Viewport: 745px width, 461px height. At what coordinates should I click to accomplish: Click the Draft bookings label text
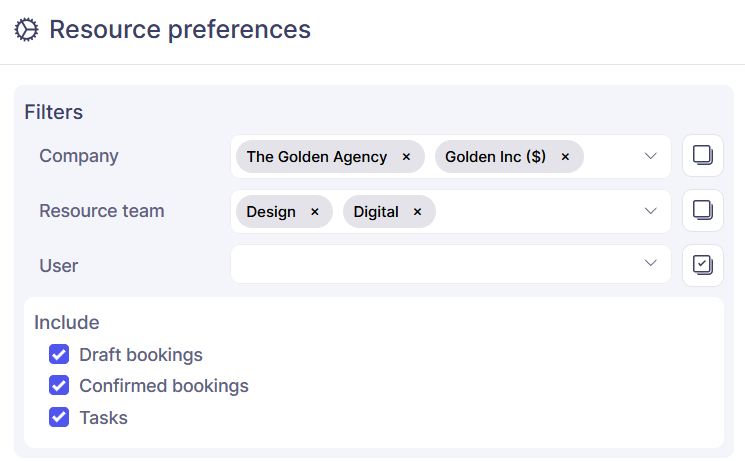coord(141,355)
